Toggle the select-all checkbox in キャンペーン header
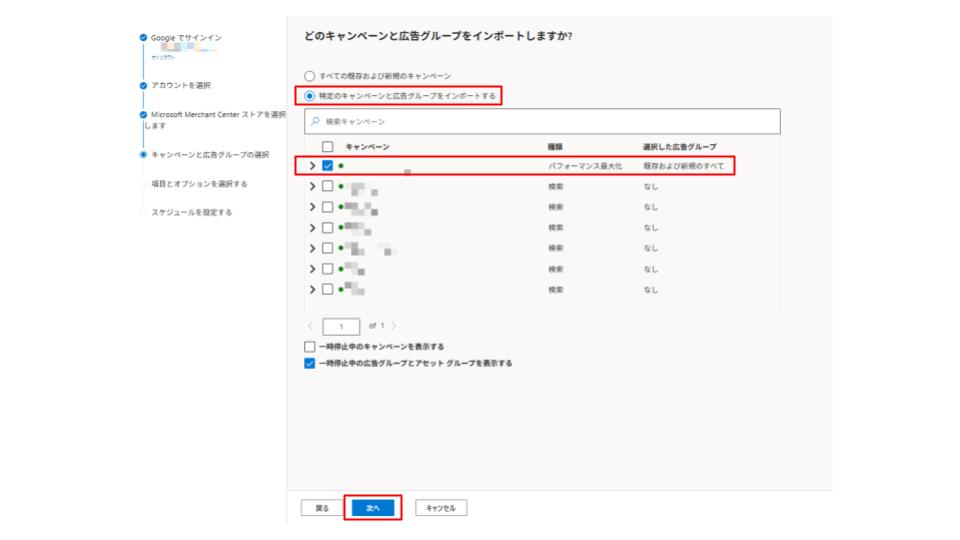Screen dimensions: 960x540 [327, 147]
